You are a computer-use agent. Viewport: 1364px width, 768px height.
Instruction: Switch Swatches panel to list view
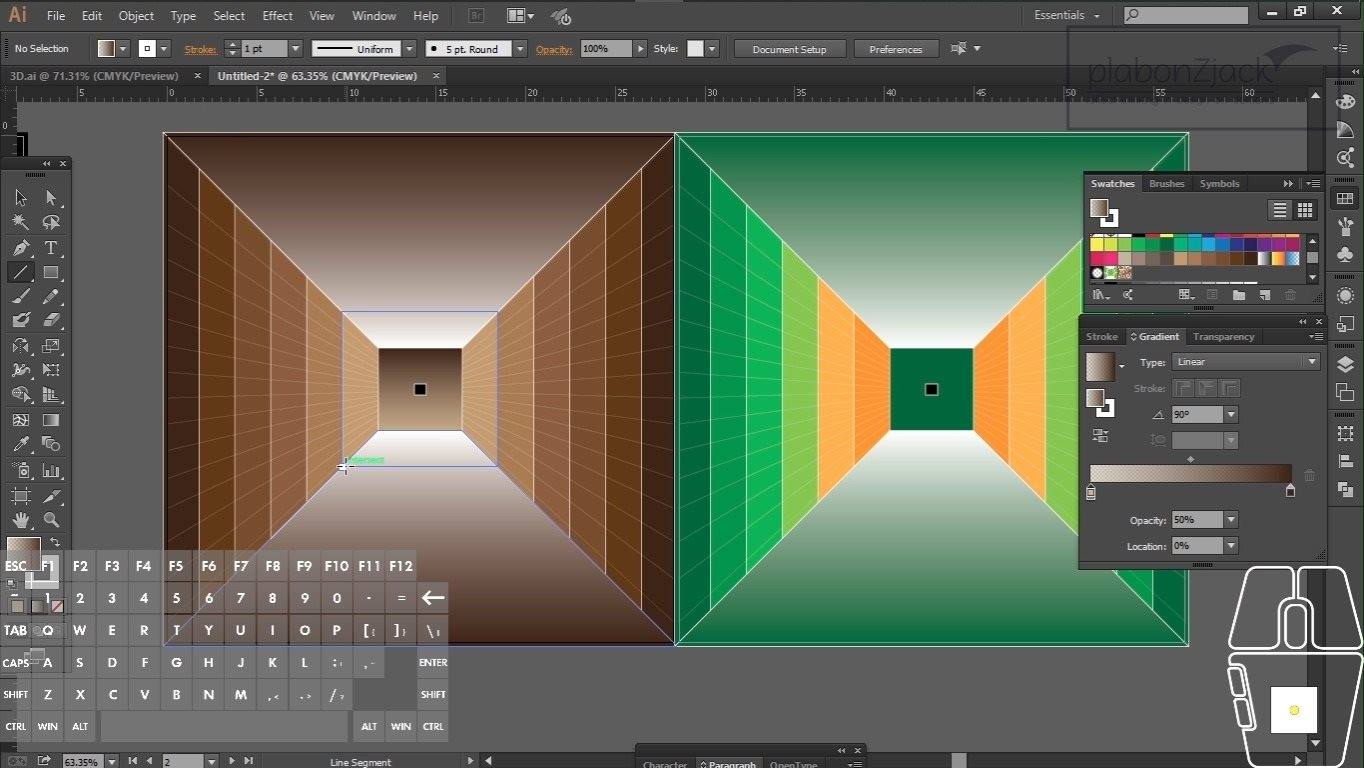coord(1280,210)
